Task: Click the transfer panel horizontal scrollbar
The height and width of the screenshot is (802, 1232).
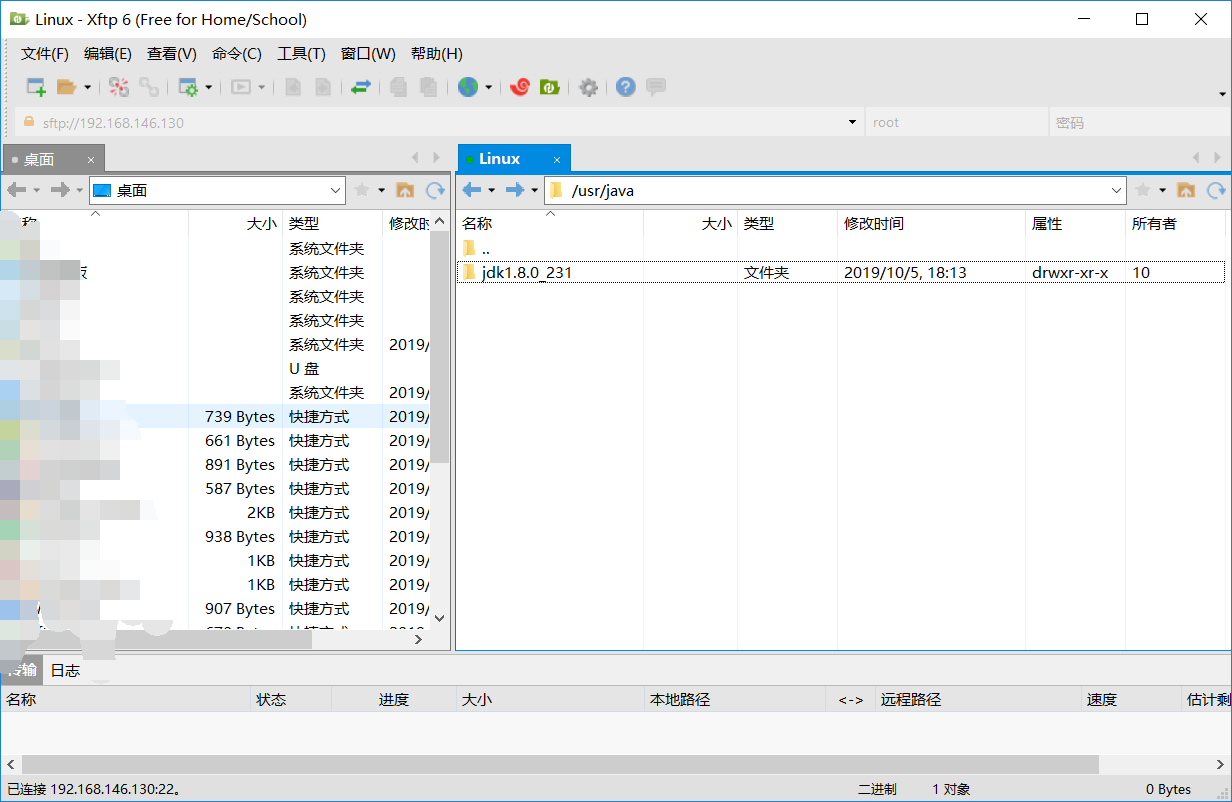Action: (x=560, y=764)
